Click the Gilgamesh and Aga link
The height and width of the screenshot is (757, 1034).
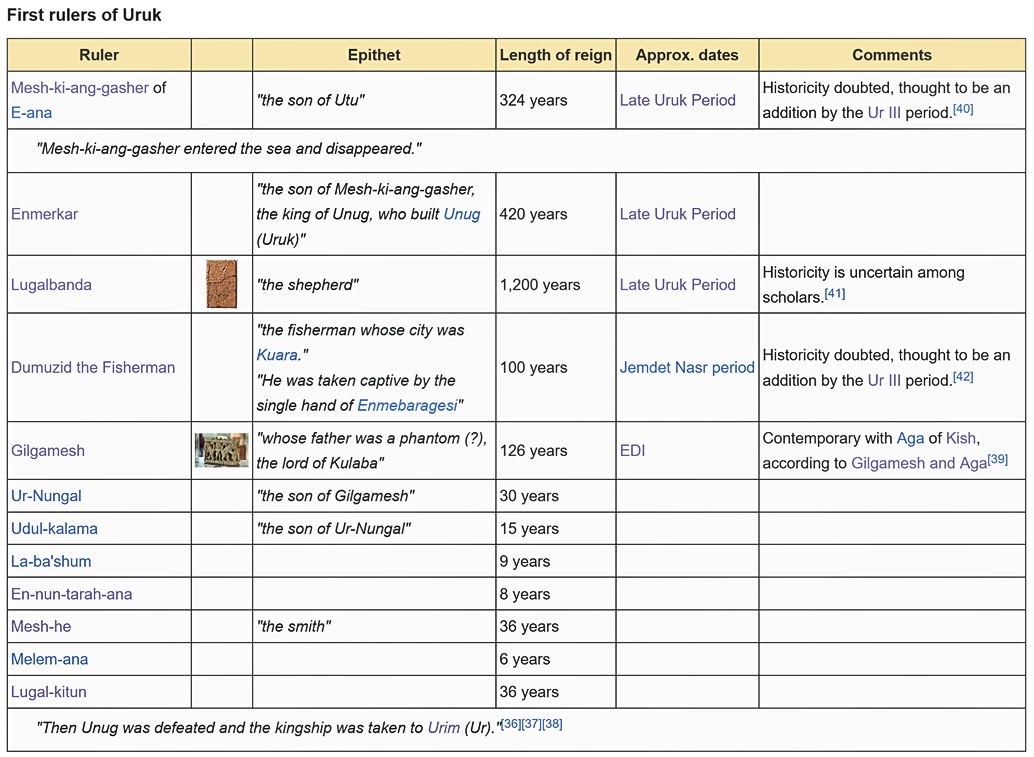[918, 464]
